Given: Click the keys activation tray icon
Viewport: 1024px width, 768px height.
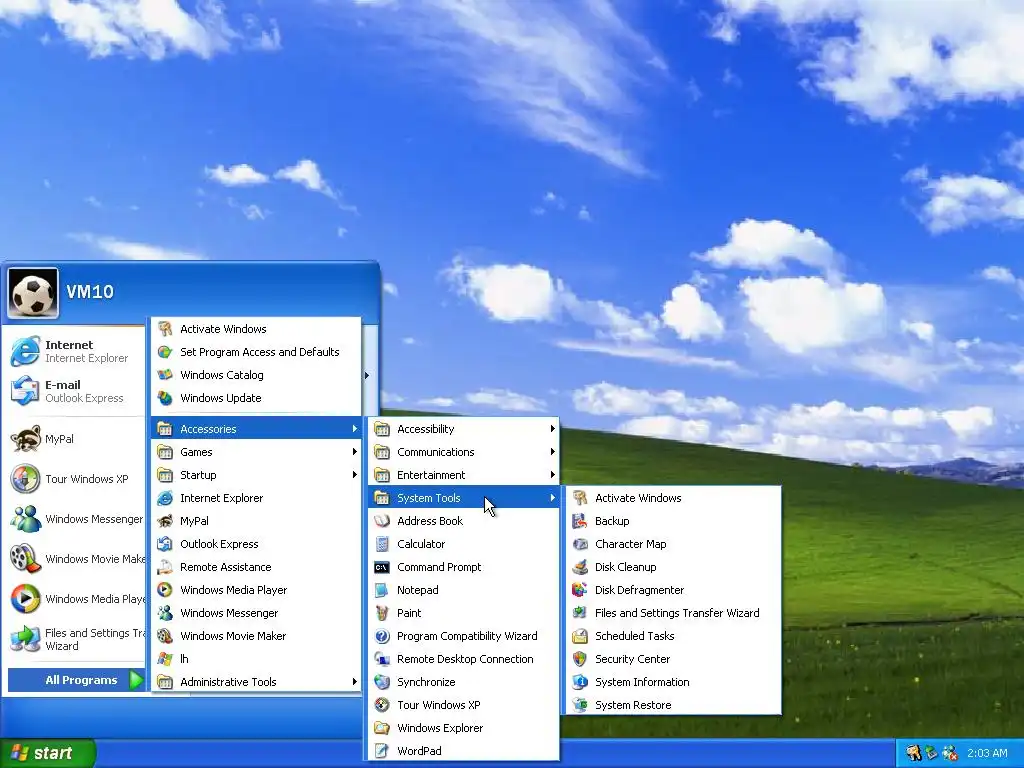Looking at the screenshot, I should point(913,753).
